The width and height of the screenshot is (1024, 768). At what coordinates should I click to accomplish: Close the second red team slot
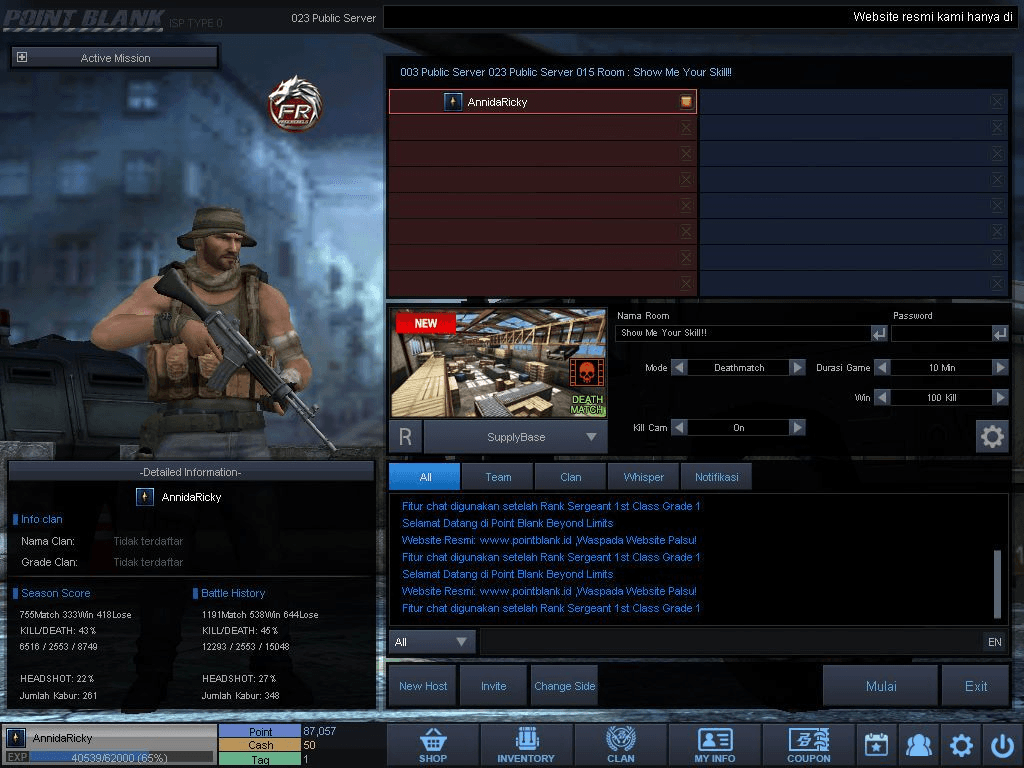tap(686, 128)
